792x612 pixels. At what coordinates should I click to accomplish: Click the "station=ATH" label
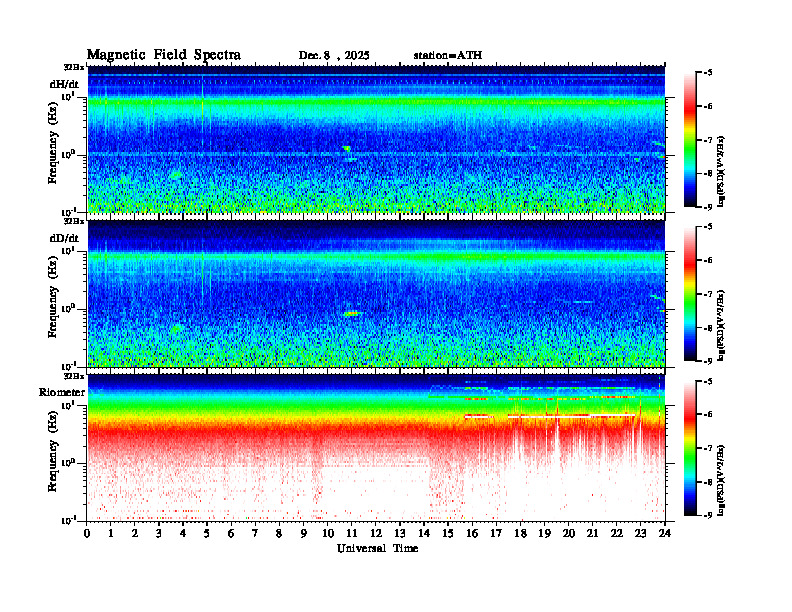[x=448, y=56]
